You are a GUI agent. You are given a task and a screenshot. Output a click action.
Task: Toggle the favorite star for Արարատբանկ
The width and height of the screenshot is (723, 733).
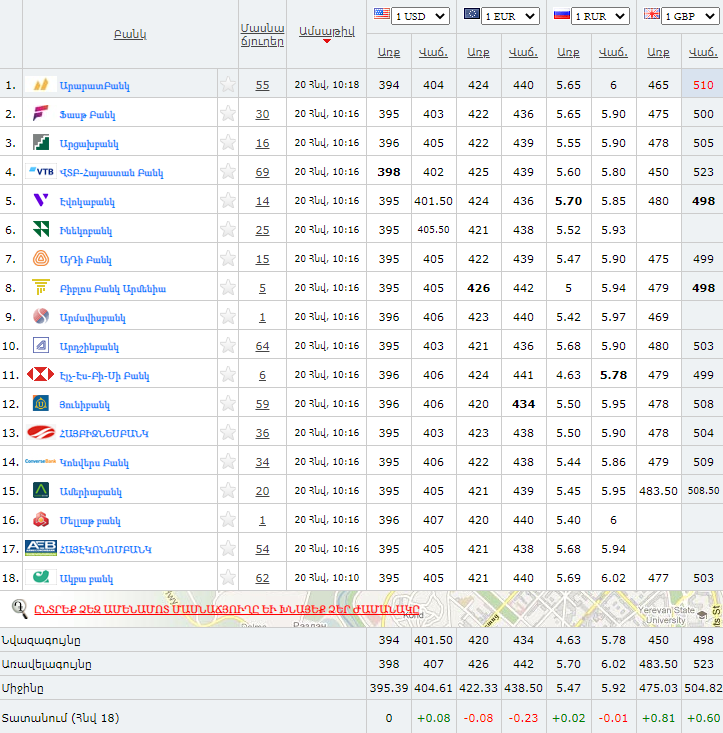(228, 85)
